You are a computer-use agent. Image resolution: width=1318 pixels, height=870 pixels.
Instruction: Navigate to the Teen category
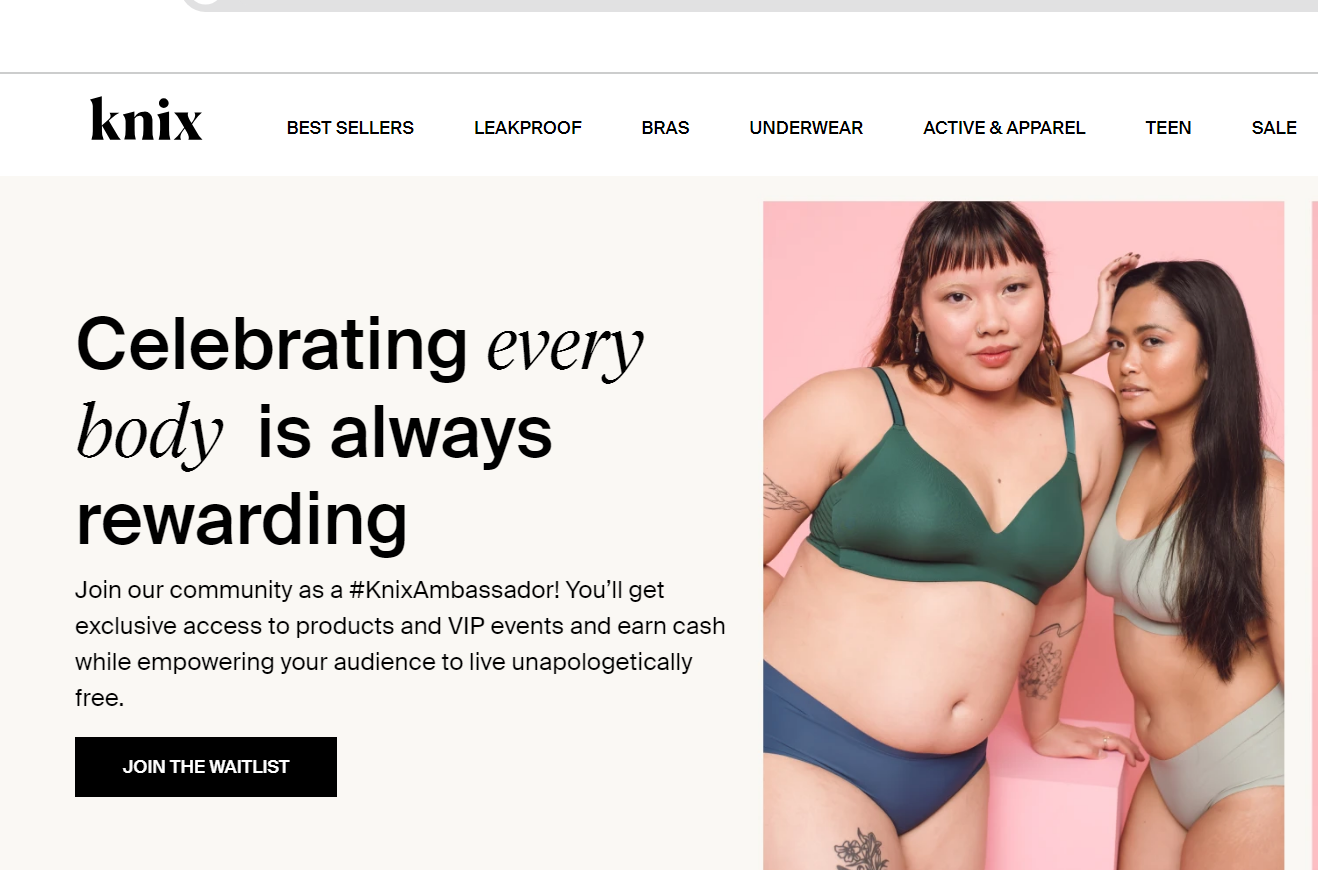[1168, 128]
